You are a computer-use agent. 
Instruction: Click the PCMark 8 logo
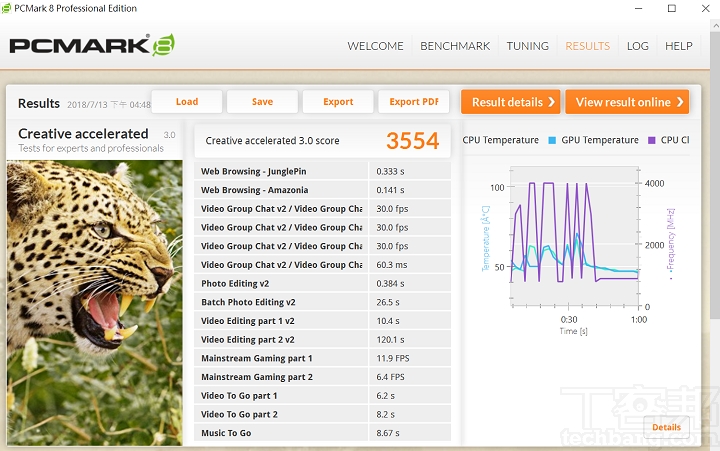92,45
